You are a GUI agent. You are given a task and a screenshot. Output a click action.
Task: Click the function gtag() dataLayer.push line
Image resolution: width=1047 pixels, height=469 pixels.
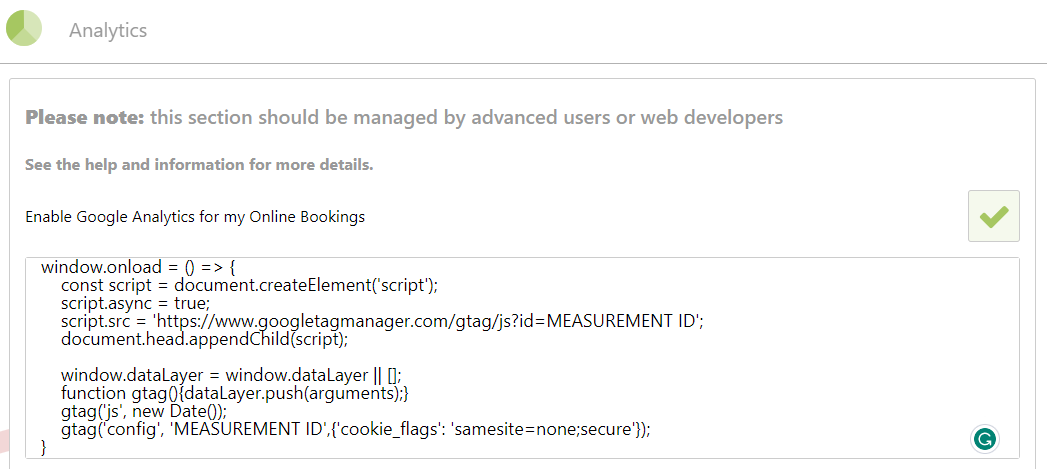(234, 393)
